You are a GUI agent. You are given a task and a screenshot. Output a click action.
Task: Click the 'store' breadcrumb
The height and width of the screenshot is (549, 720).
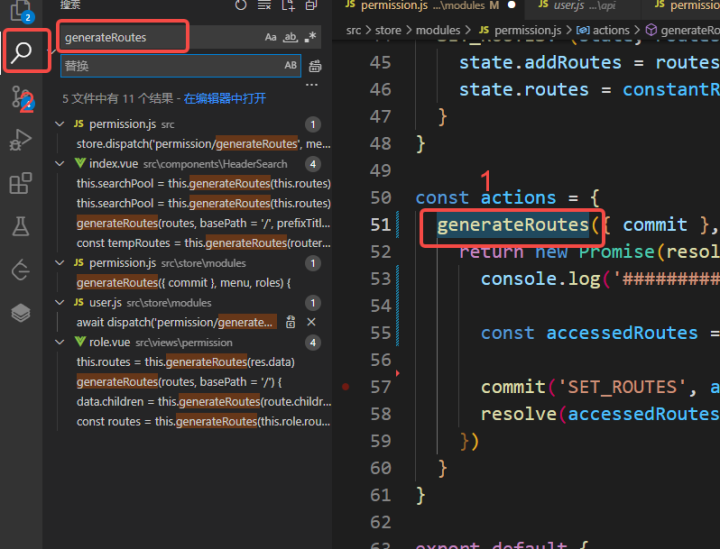(388, 30)
